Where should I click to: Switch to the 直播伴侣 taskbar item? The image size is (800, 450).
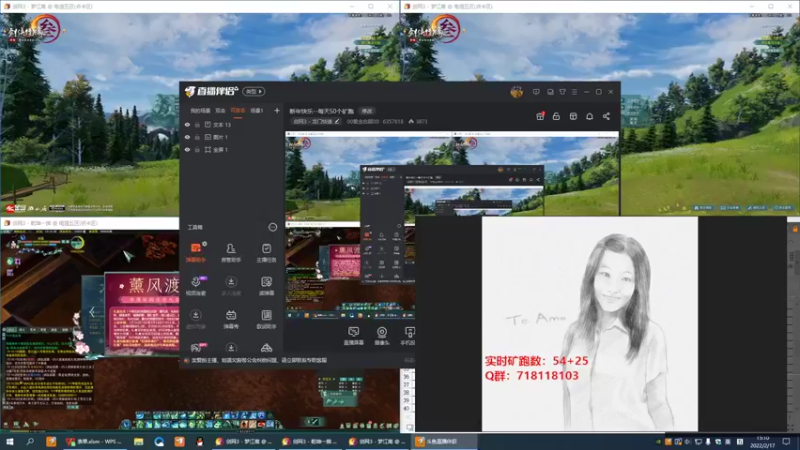[443, 441]
